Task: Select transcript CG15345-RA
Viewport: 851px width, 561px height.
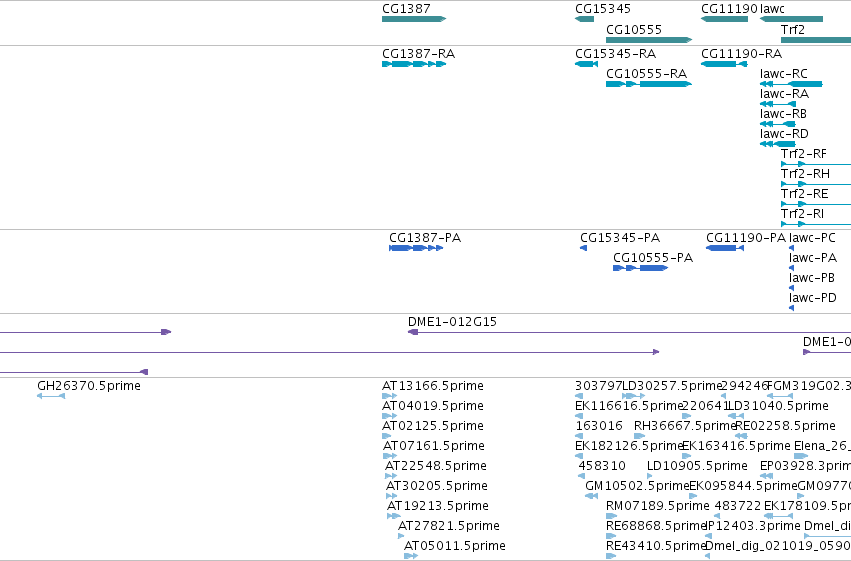Action: click(586, 64)
